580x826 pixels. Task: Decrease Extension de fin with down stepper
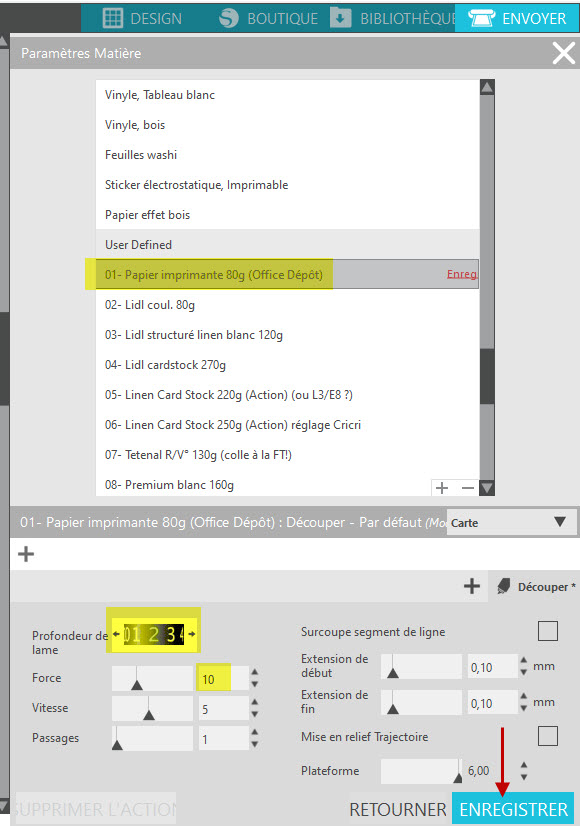[x=523, y=708]
